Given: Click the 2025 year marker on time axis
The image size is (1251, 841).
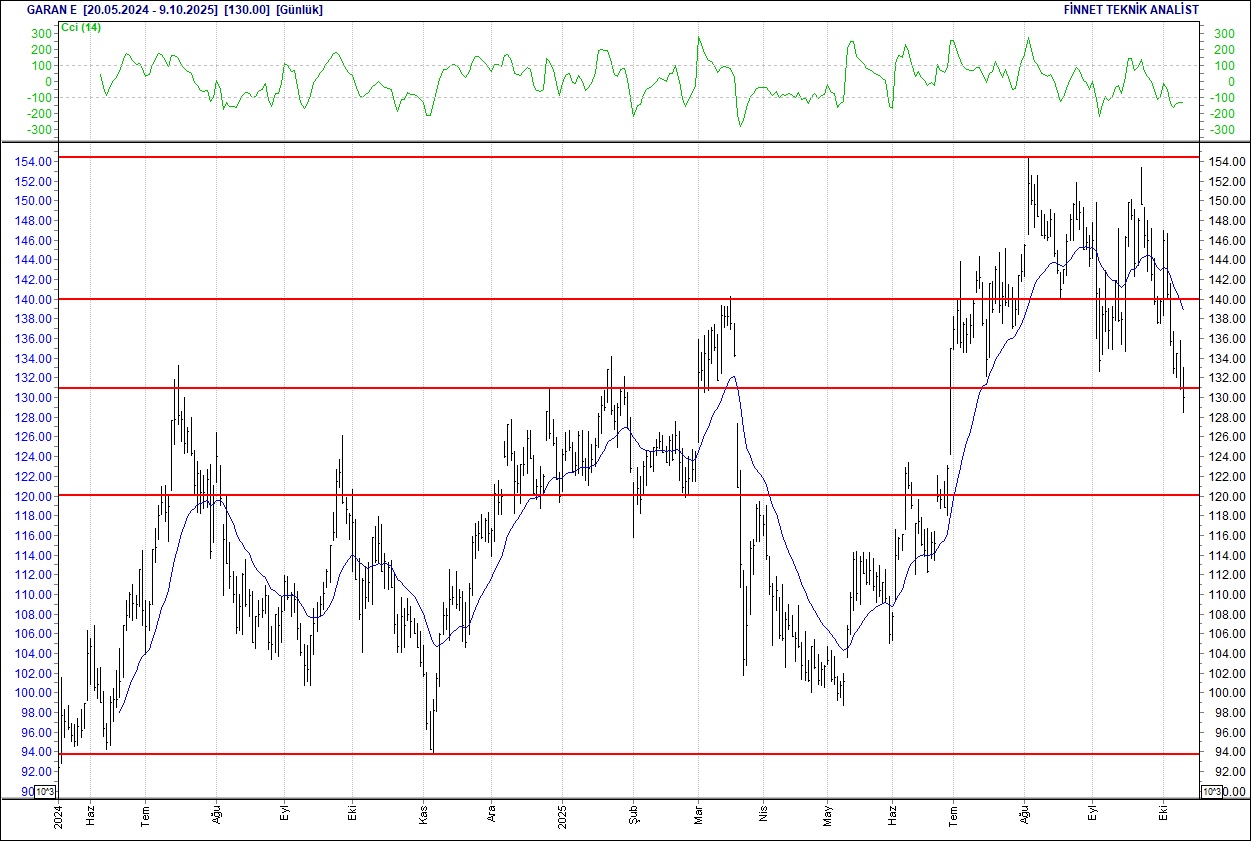Looking at the screenshot, I should tap(562, 817).
